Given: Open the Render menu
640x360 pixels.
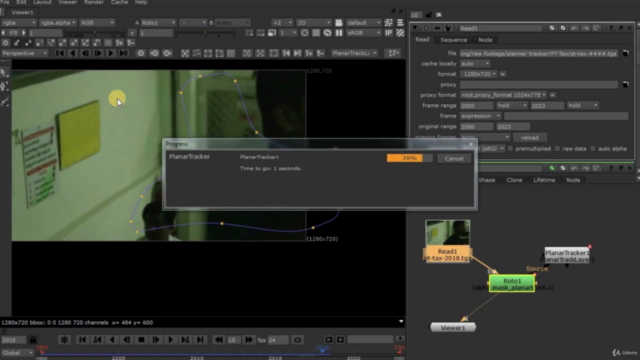Looking at the screenshot, I should pyautogui.click(x=94, y=2).
